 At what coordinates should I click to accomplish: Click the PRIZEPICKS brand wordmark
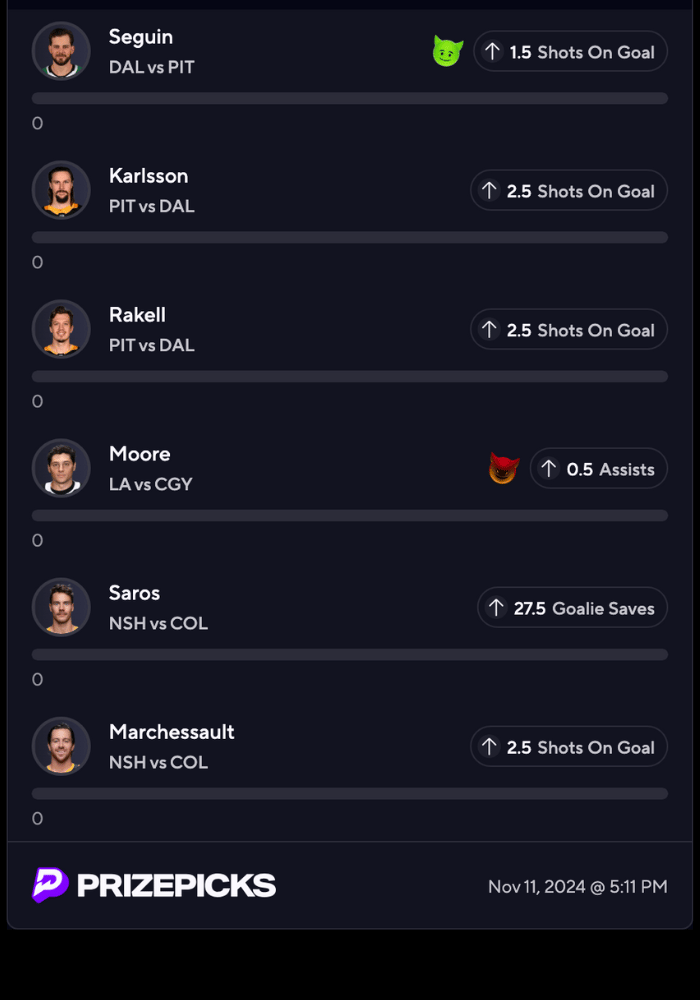[x=176, y=886]
